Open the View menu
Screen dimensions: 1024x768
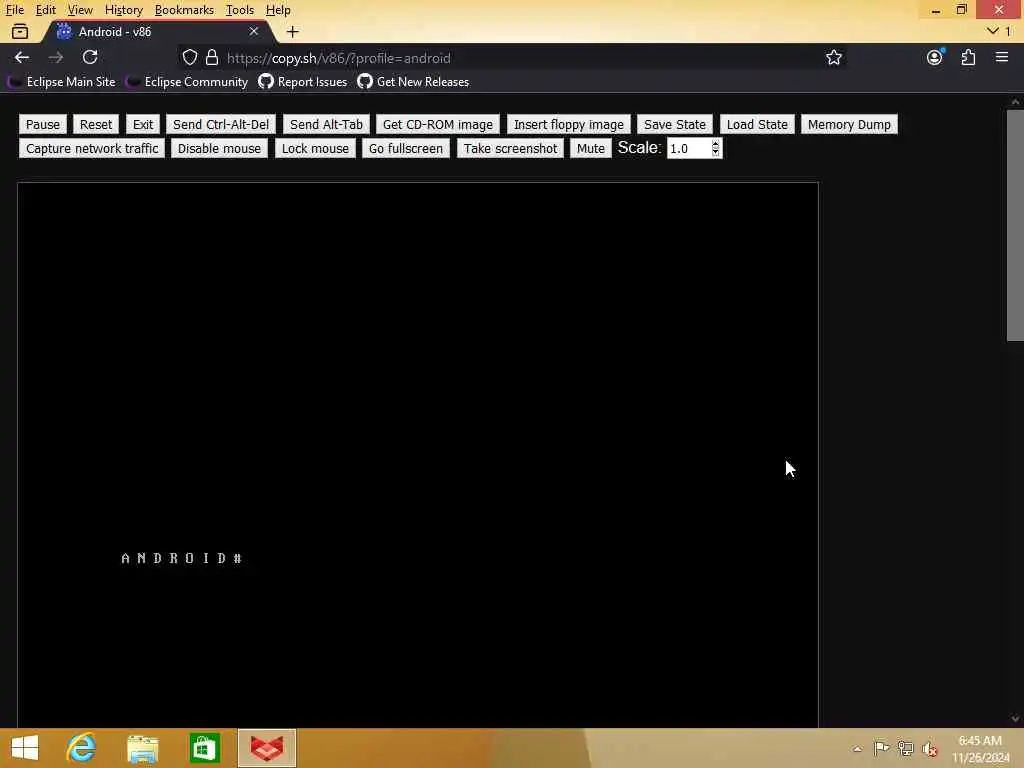coord(80,10)
